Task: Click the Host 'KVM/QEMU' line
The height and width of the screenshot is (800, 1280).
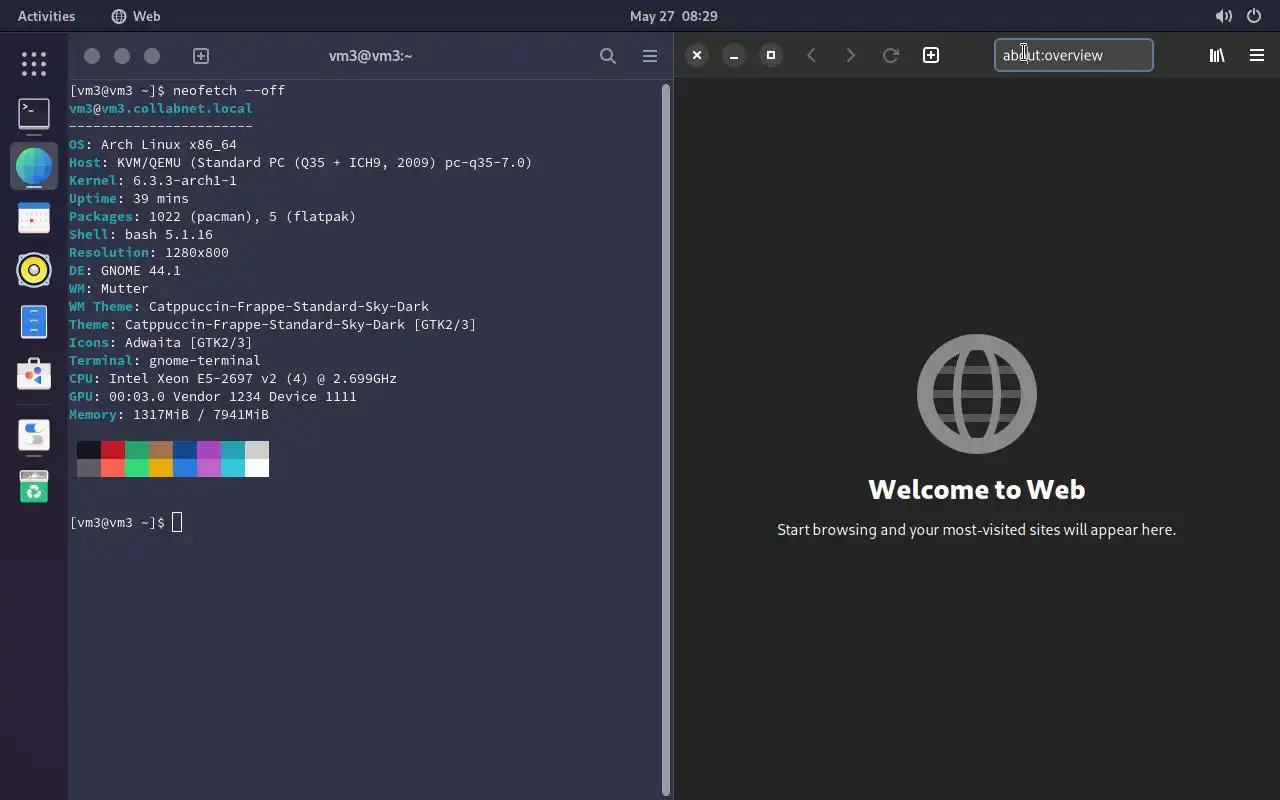Action: [x=301, y=162]
